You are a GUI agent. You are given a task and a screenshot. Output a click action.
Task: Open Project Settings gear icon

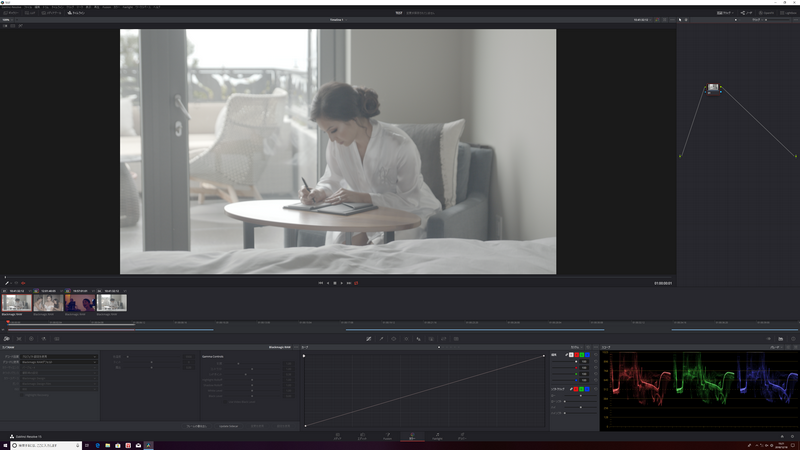click(792, 437)
